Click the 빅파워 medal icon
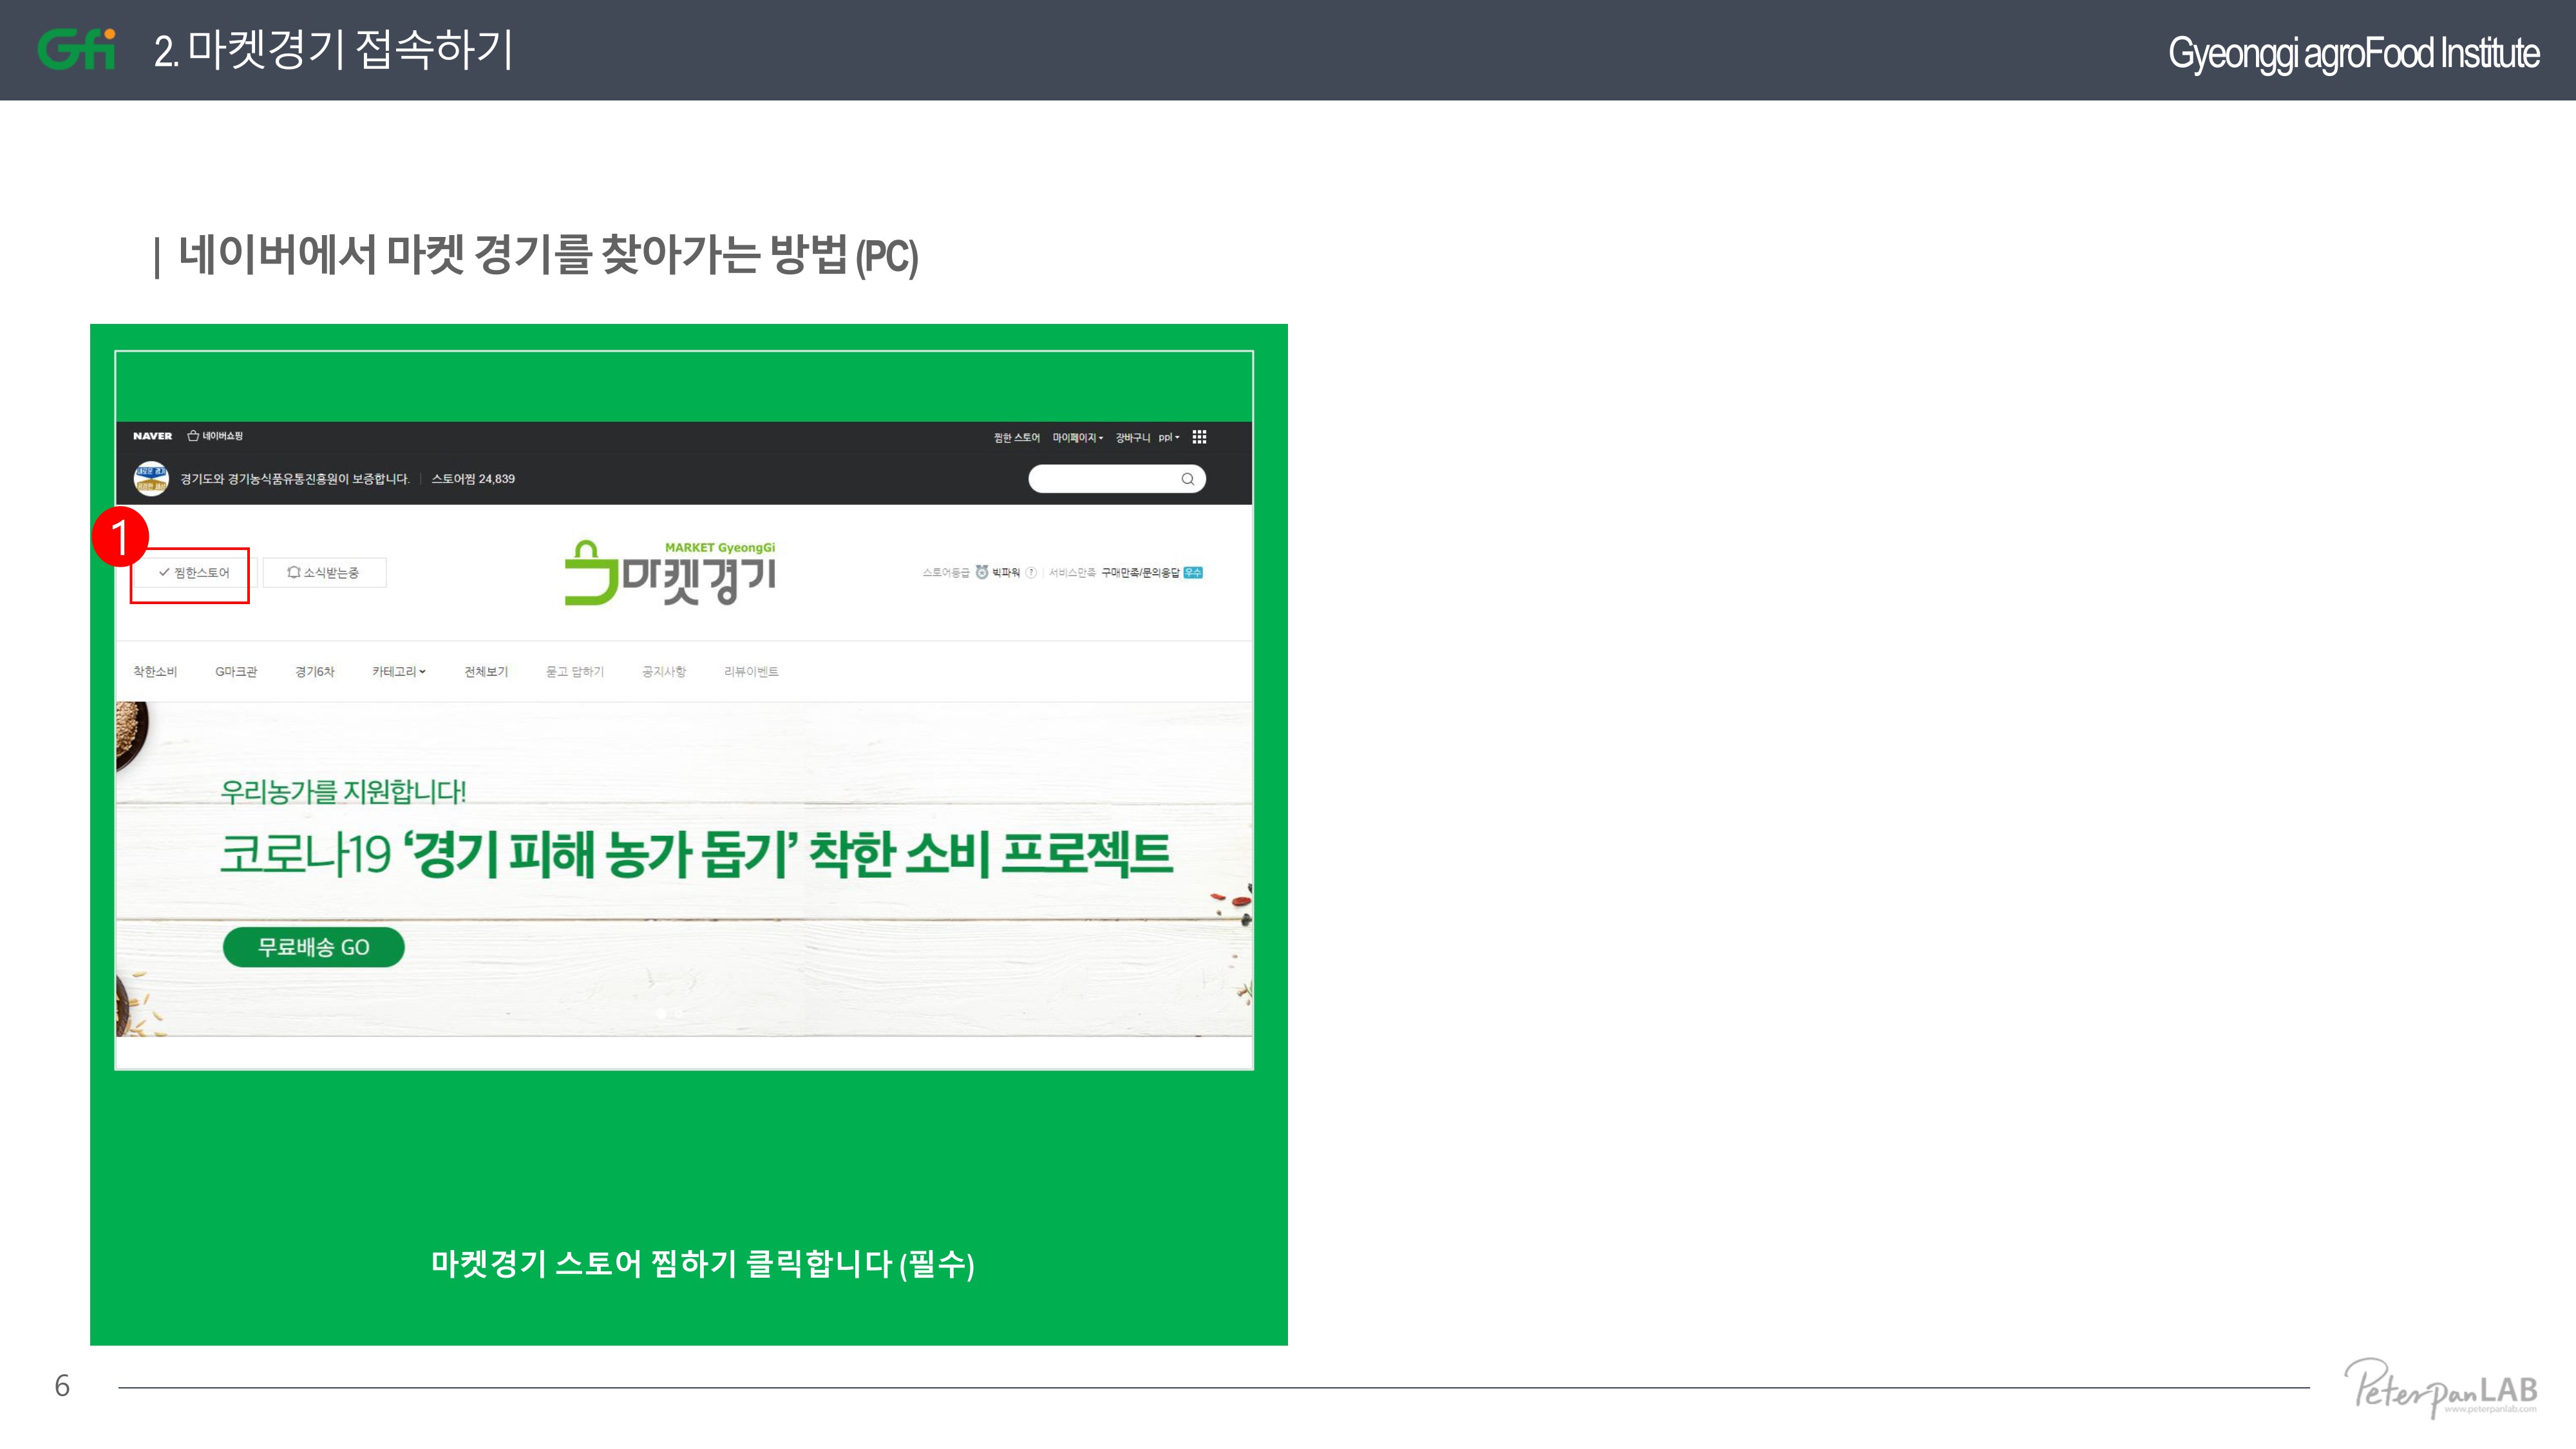 point(982,572)
